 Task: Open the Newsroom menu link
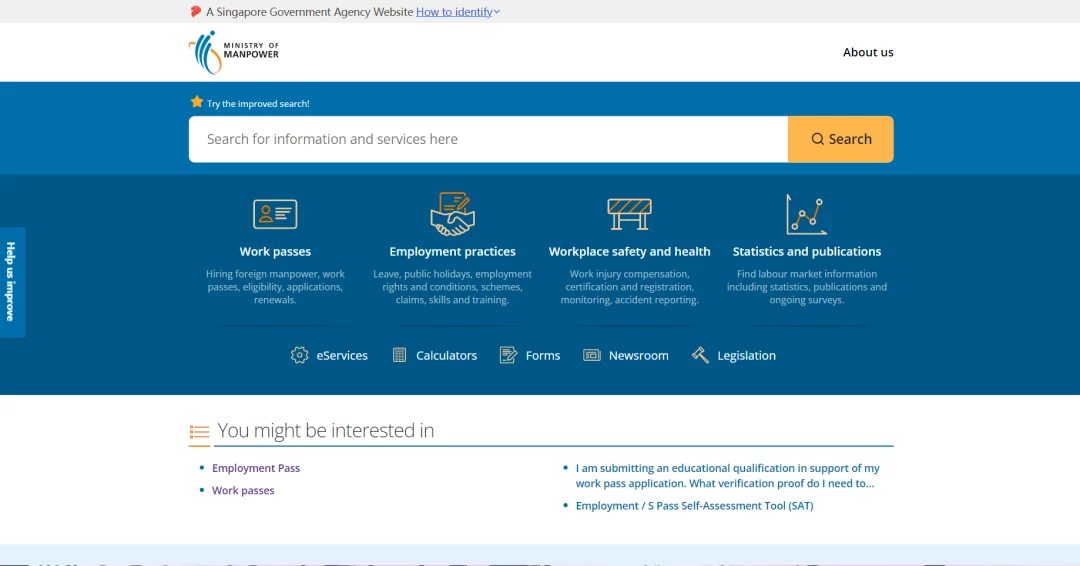(638, 355)
